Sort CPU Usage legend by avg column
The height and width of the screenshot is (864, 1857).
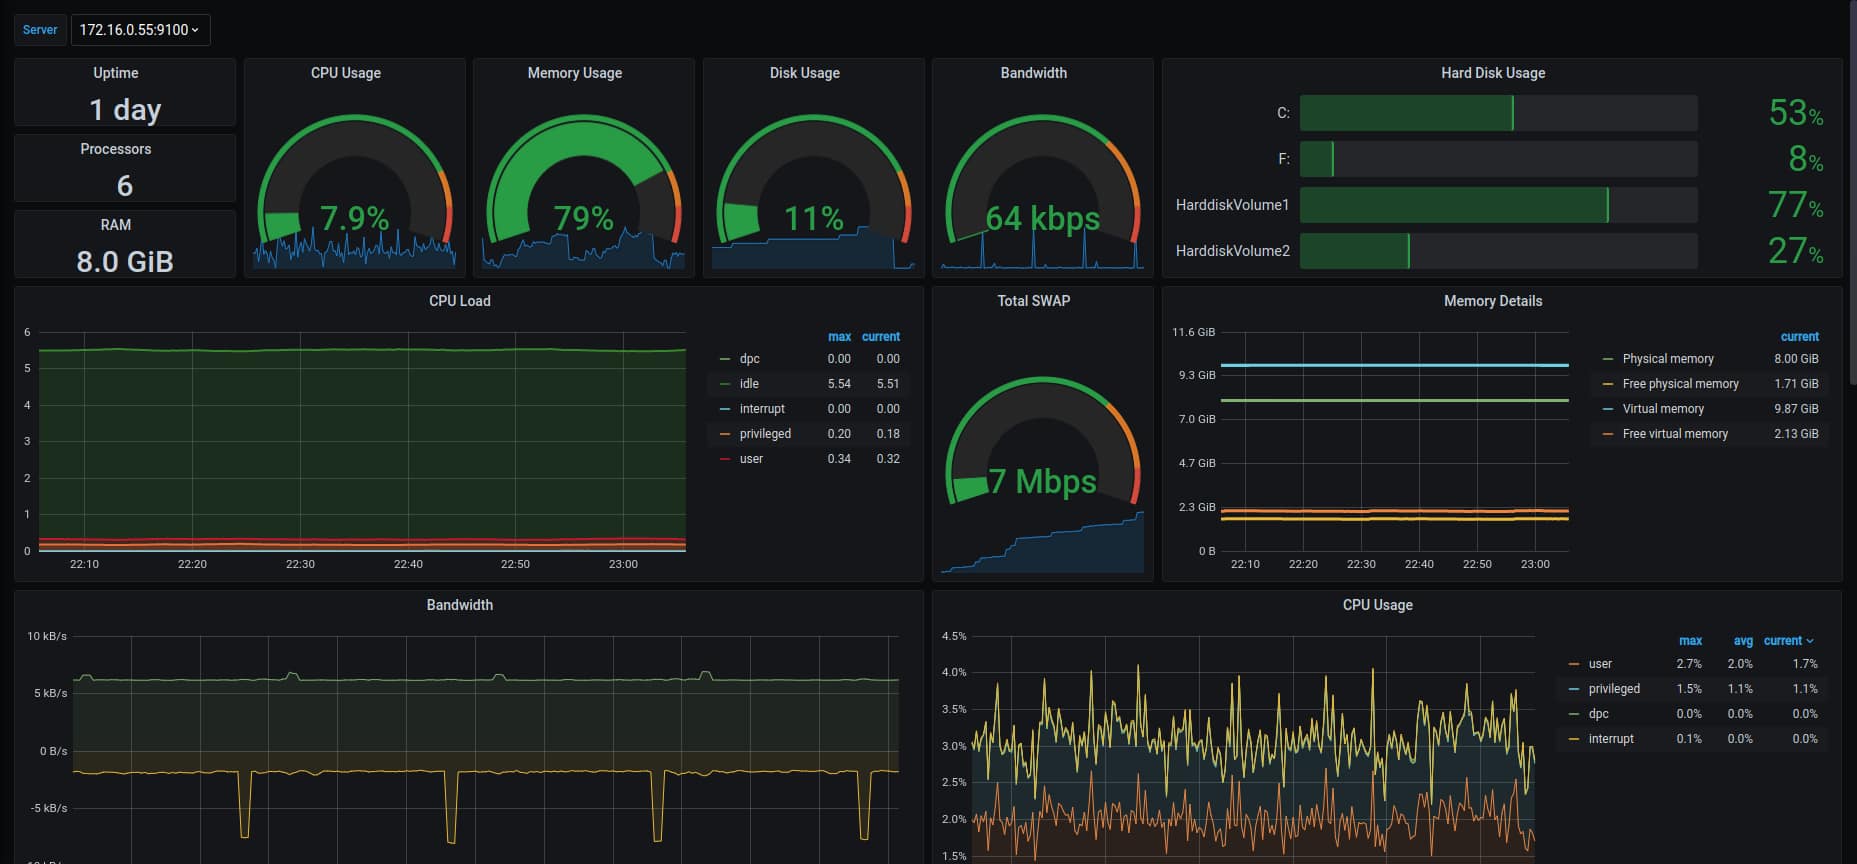tap(1743, 641)
